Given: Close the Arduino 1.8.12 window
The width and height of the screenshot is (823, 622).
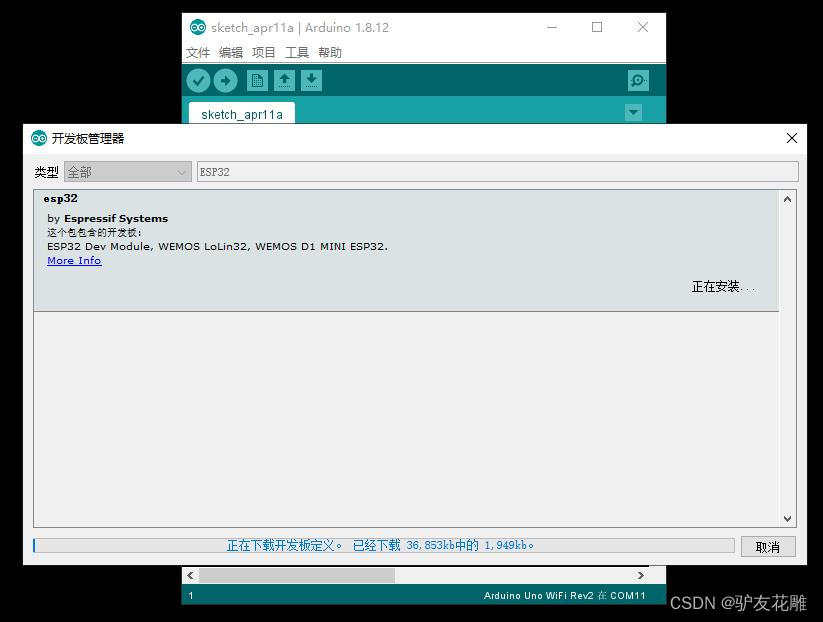Looking at the screenshot, I should [643, 27].
